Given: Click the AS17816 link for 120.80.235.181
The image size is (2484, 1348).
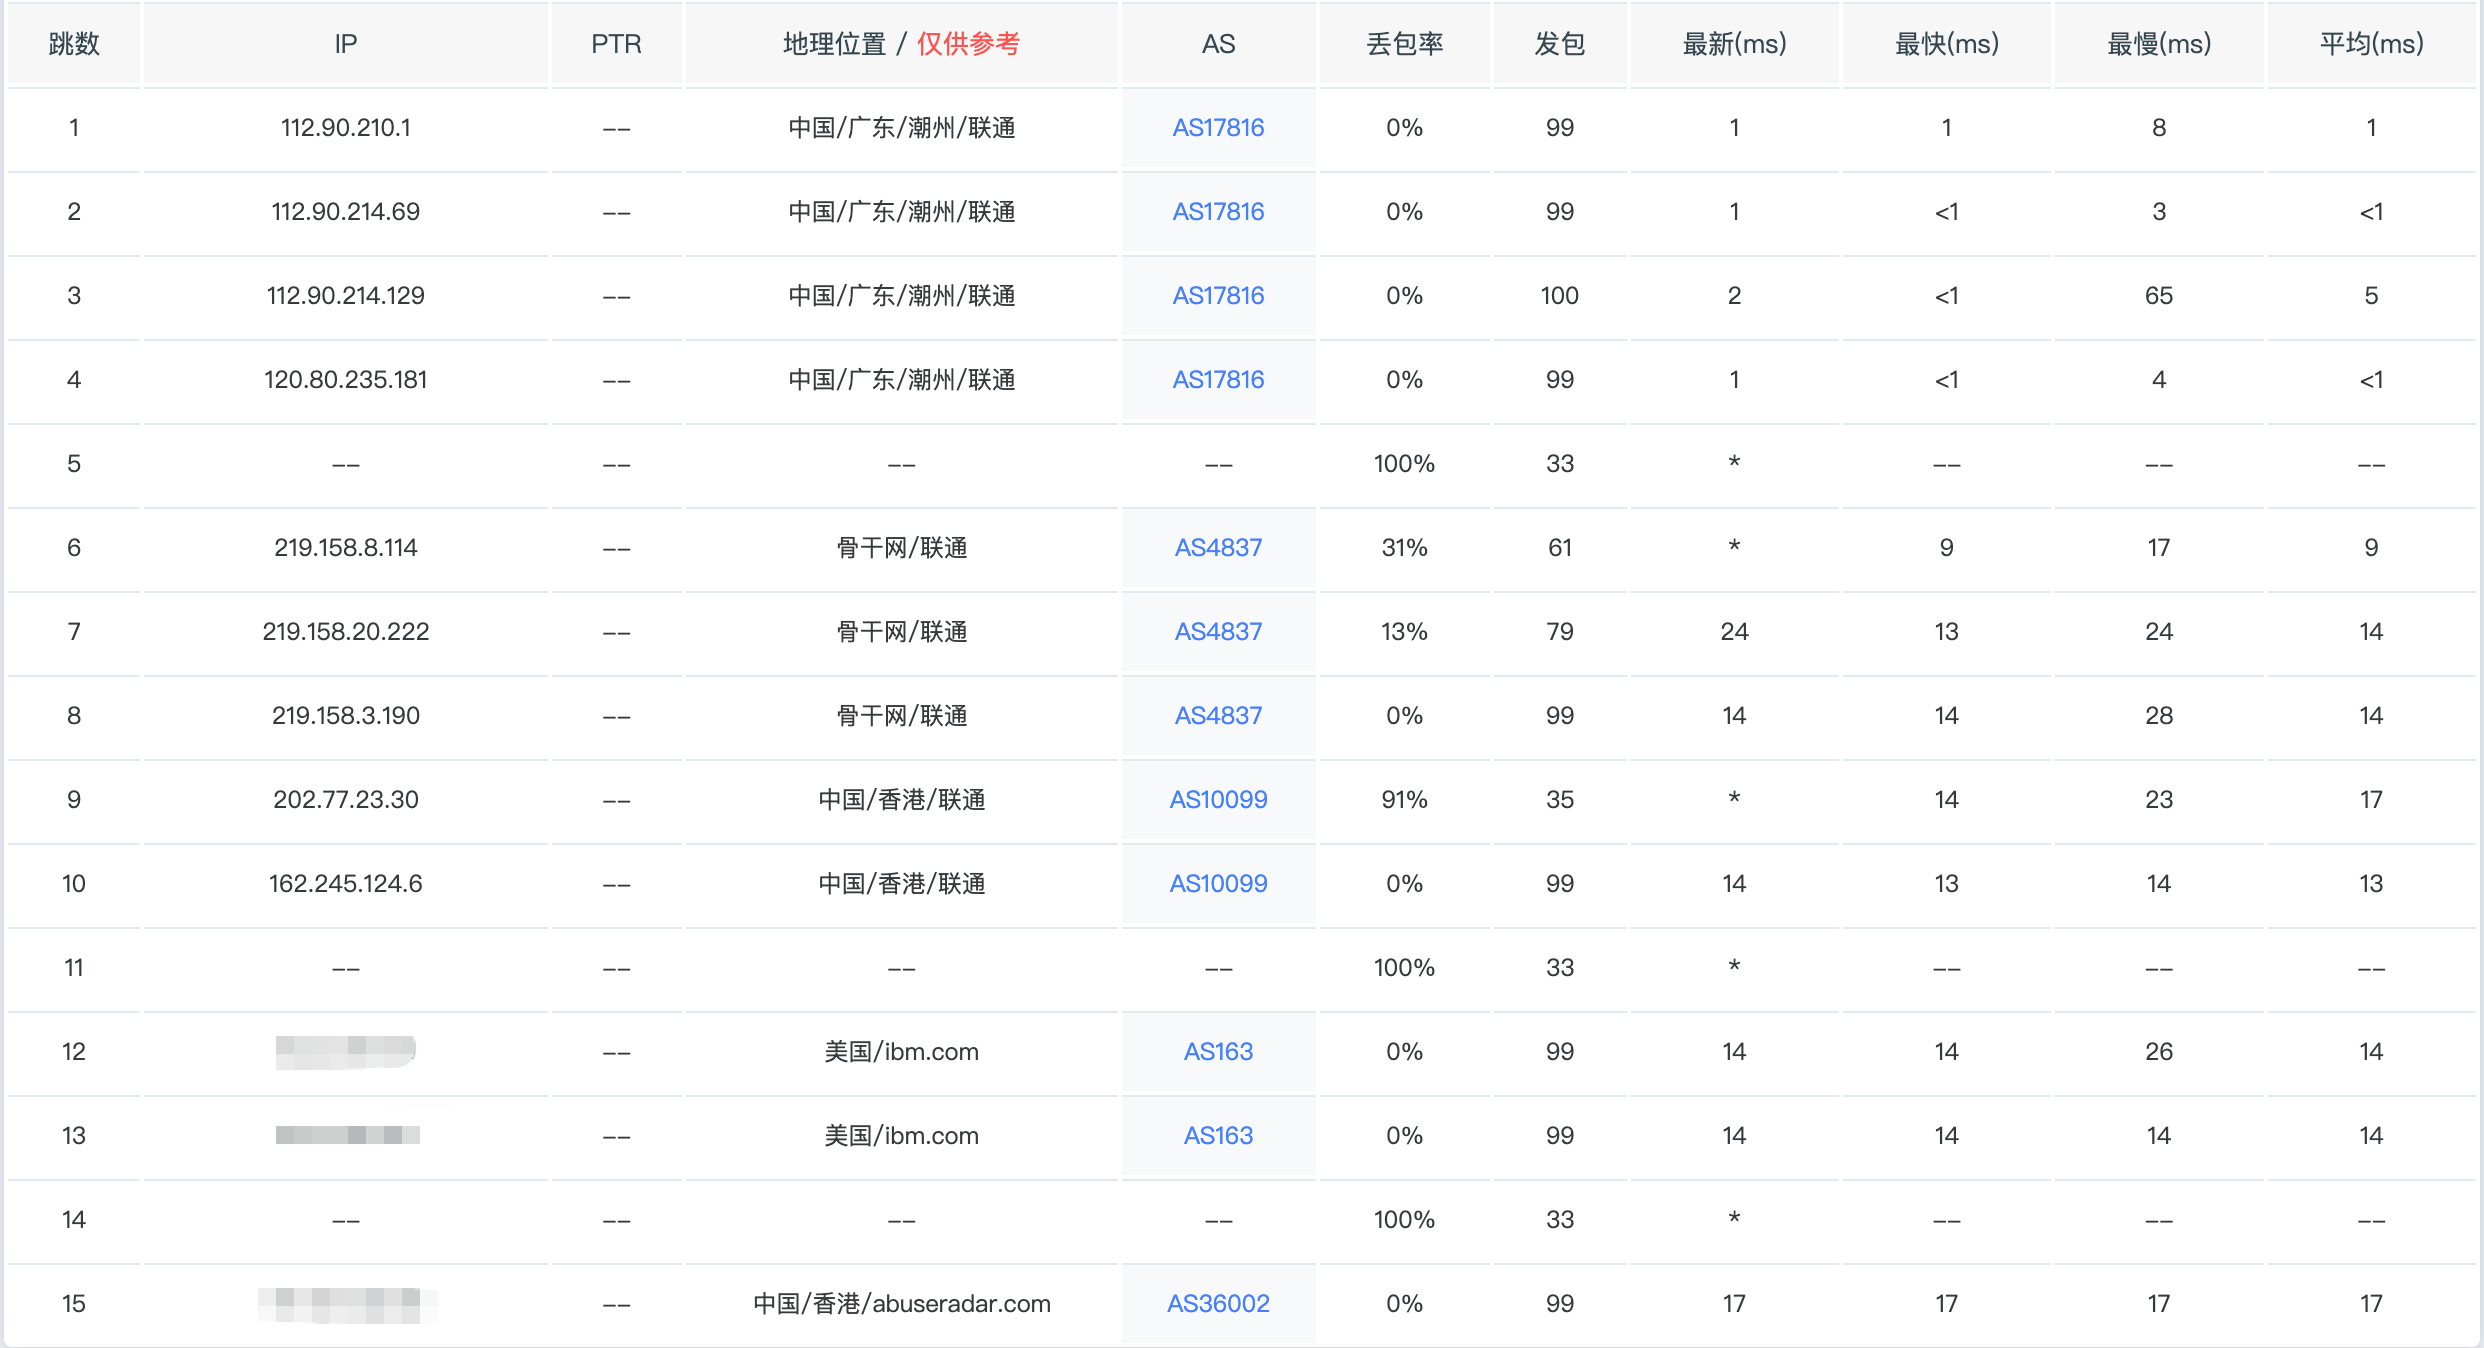Looking at the screenshot, I should [1218, 380].
